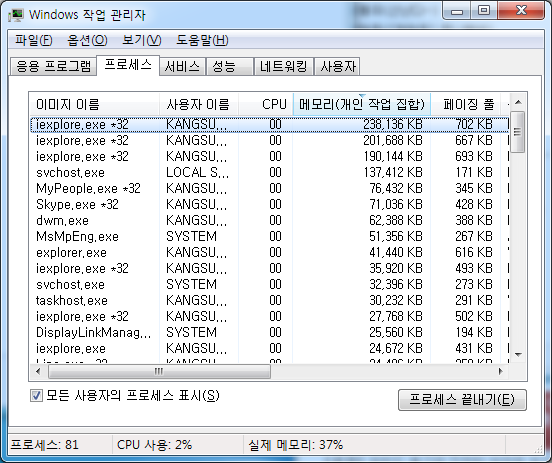Click the 프로세스 끝내기(E) button
This screenshot has width=552, height=463.
click(462, 400)
